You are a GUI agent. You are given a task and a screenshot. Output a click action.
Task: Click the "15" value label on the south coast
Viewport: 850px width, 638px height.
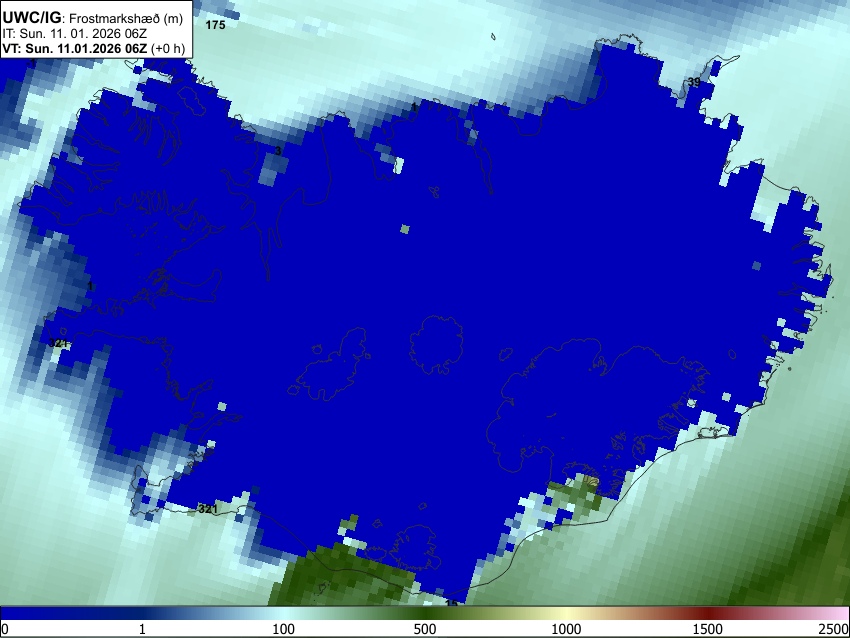click(x=451, y=603)
